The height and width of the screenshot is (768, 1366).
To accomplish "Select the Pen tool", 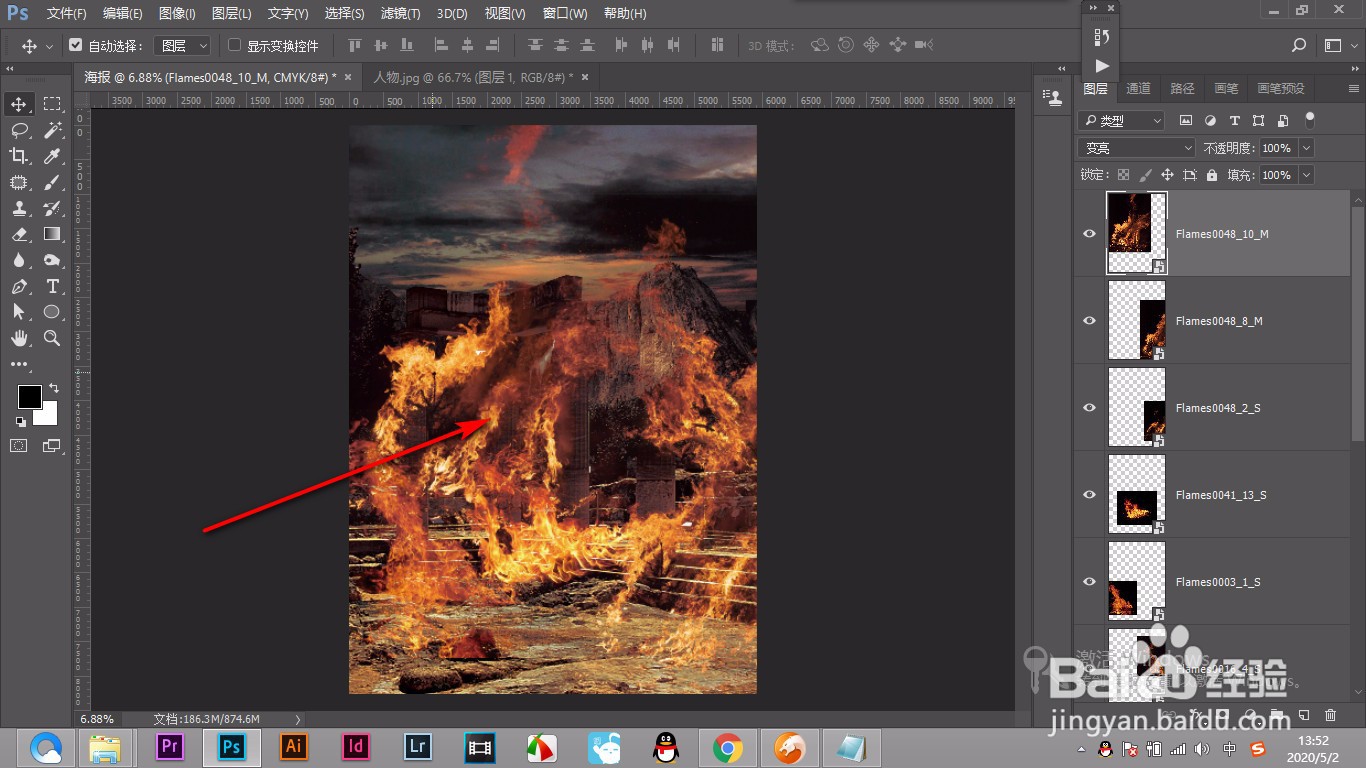I will [x=19, y=286].
